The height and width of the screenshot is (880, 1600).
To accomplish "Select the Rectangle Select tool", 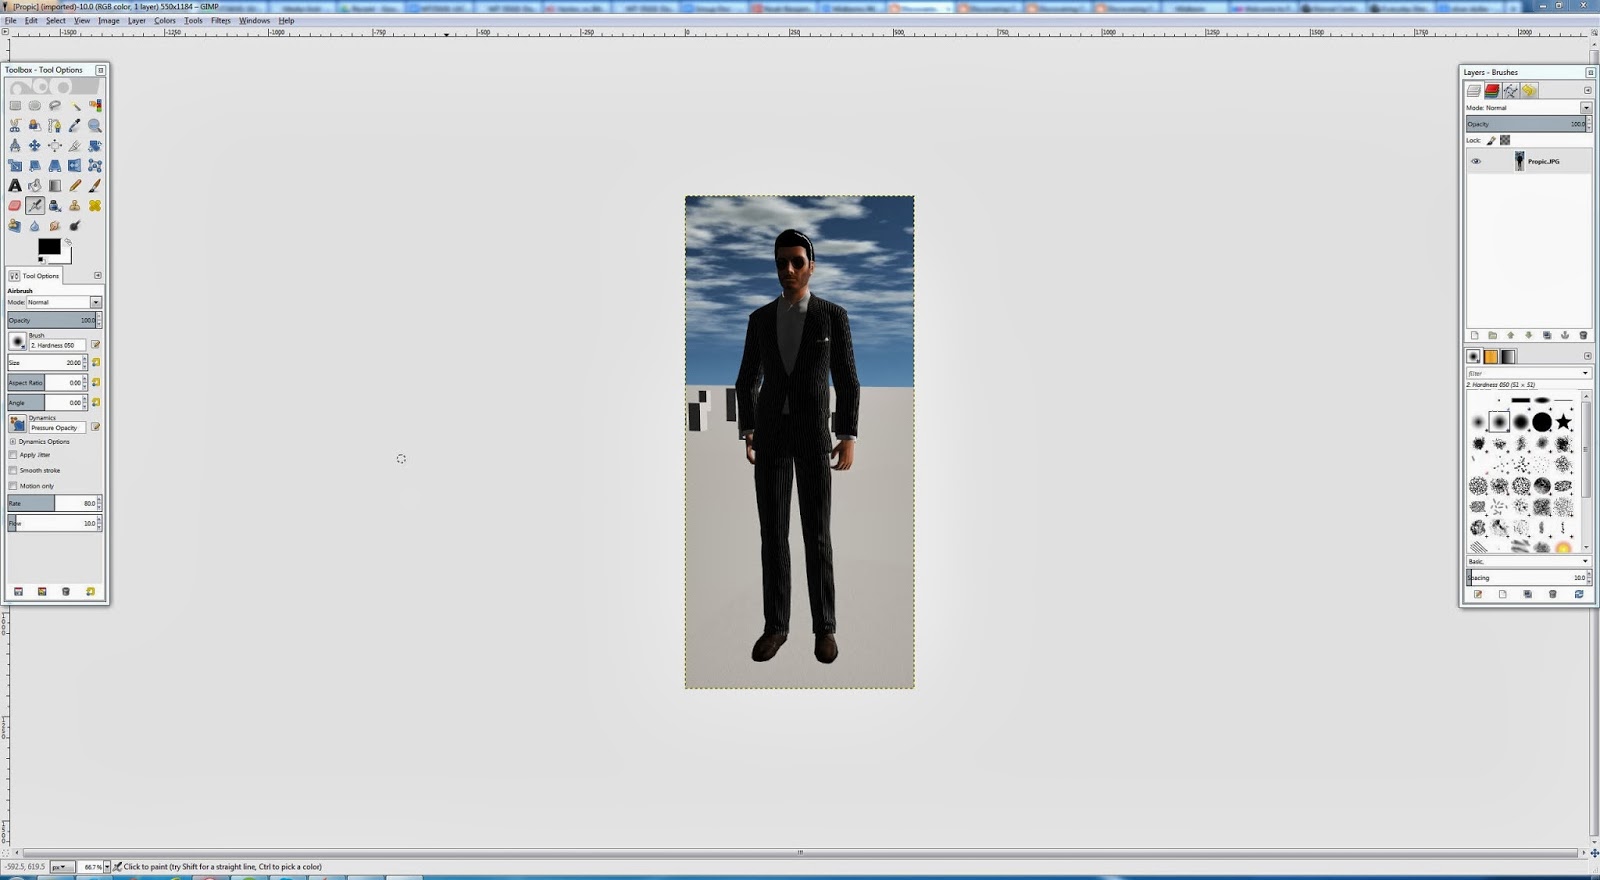I will [15, 105].
